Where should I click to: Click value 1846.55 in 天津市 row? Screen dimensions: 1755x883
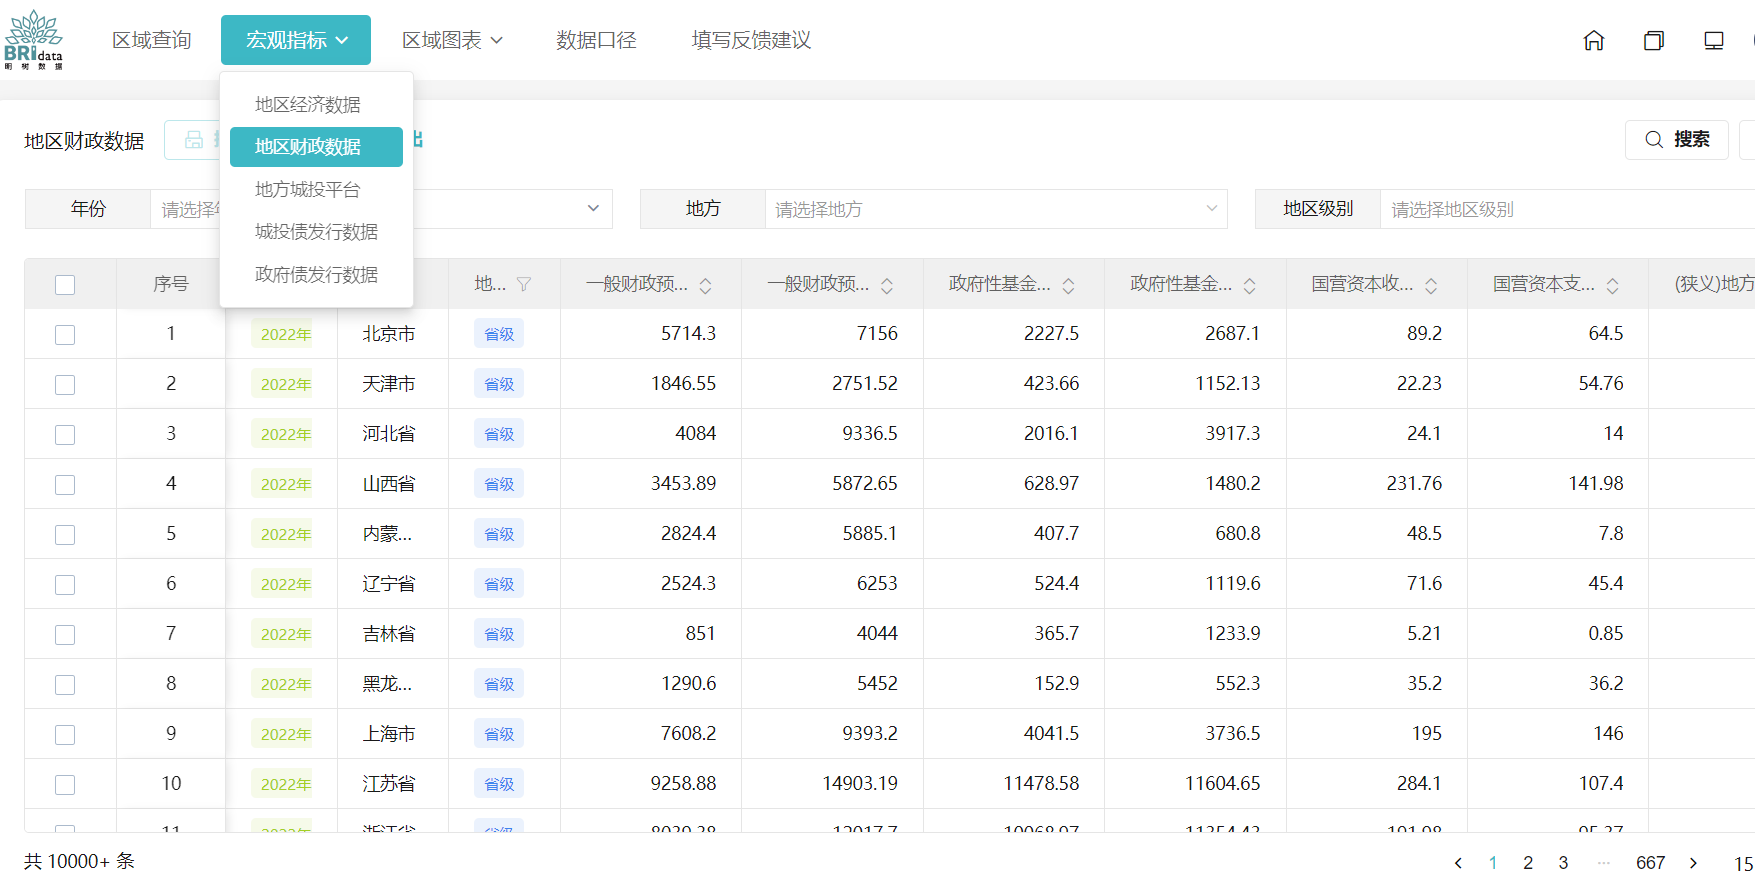point(683,384)
